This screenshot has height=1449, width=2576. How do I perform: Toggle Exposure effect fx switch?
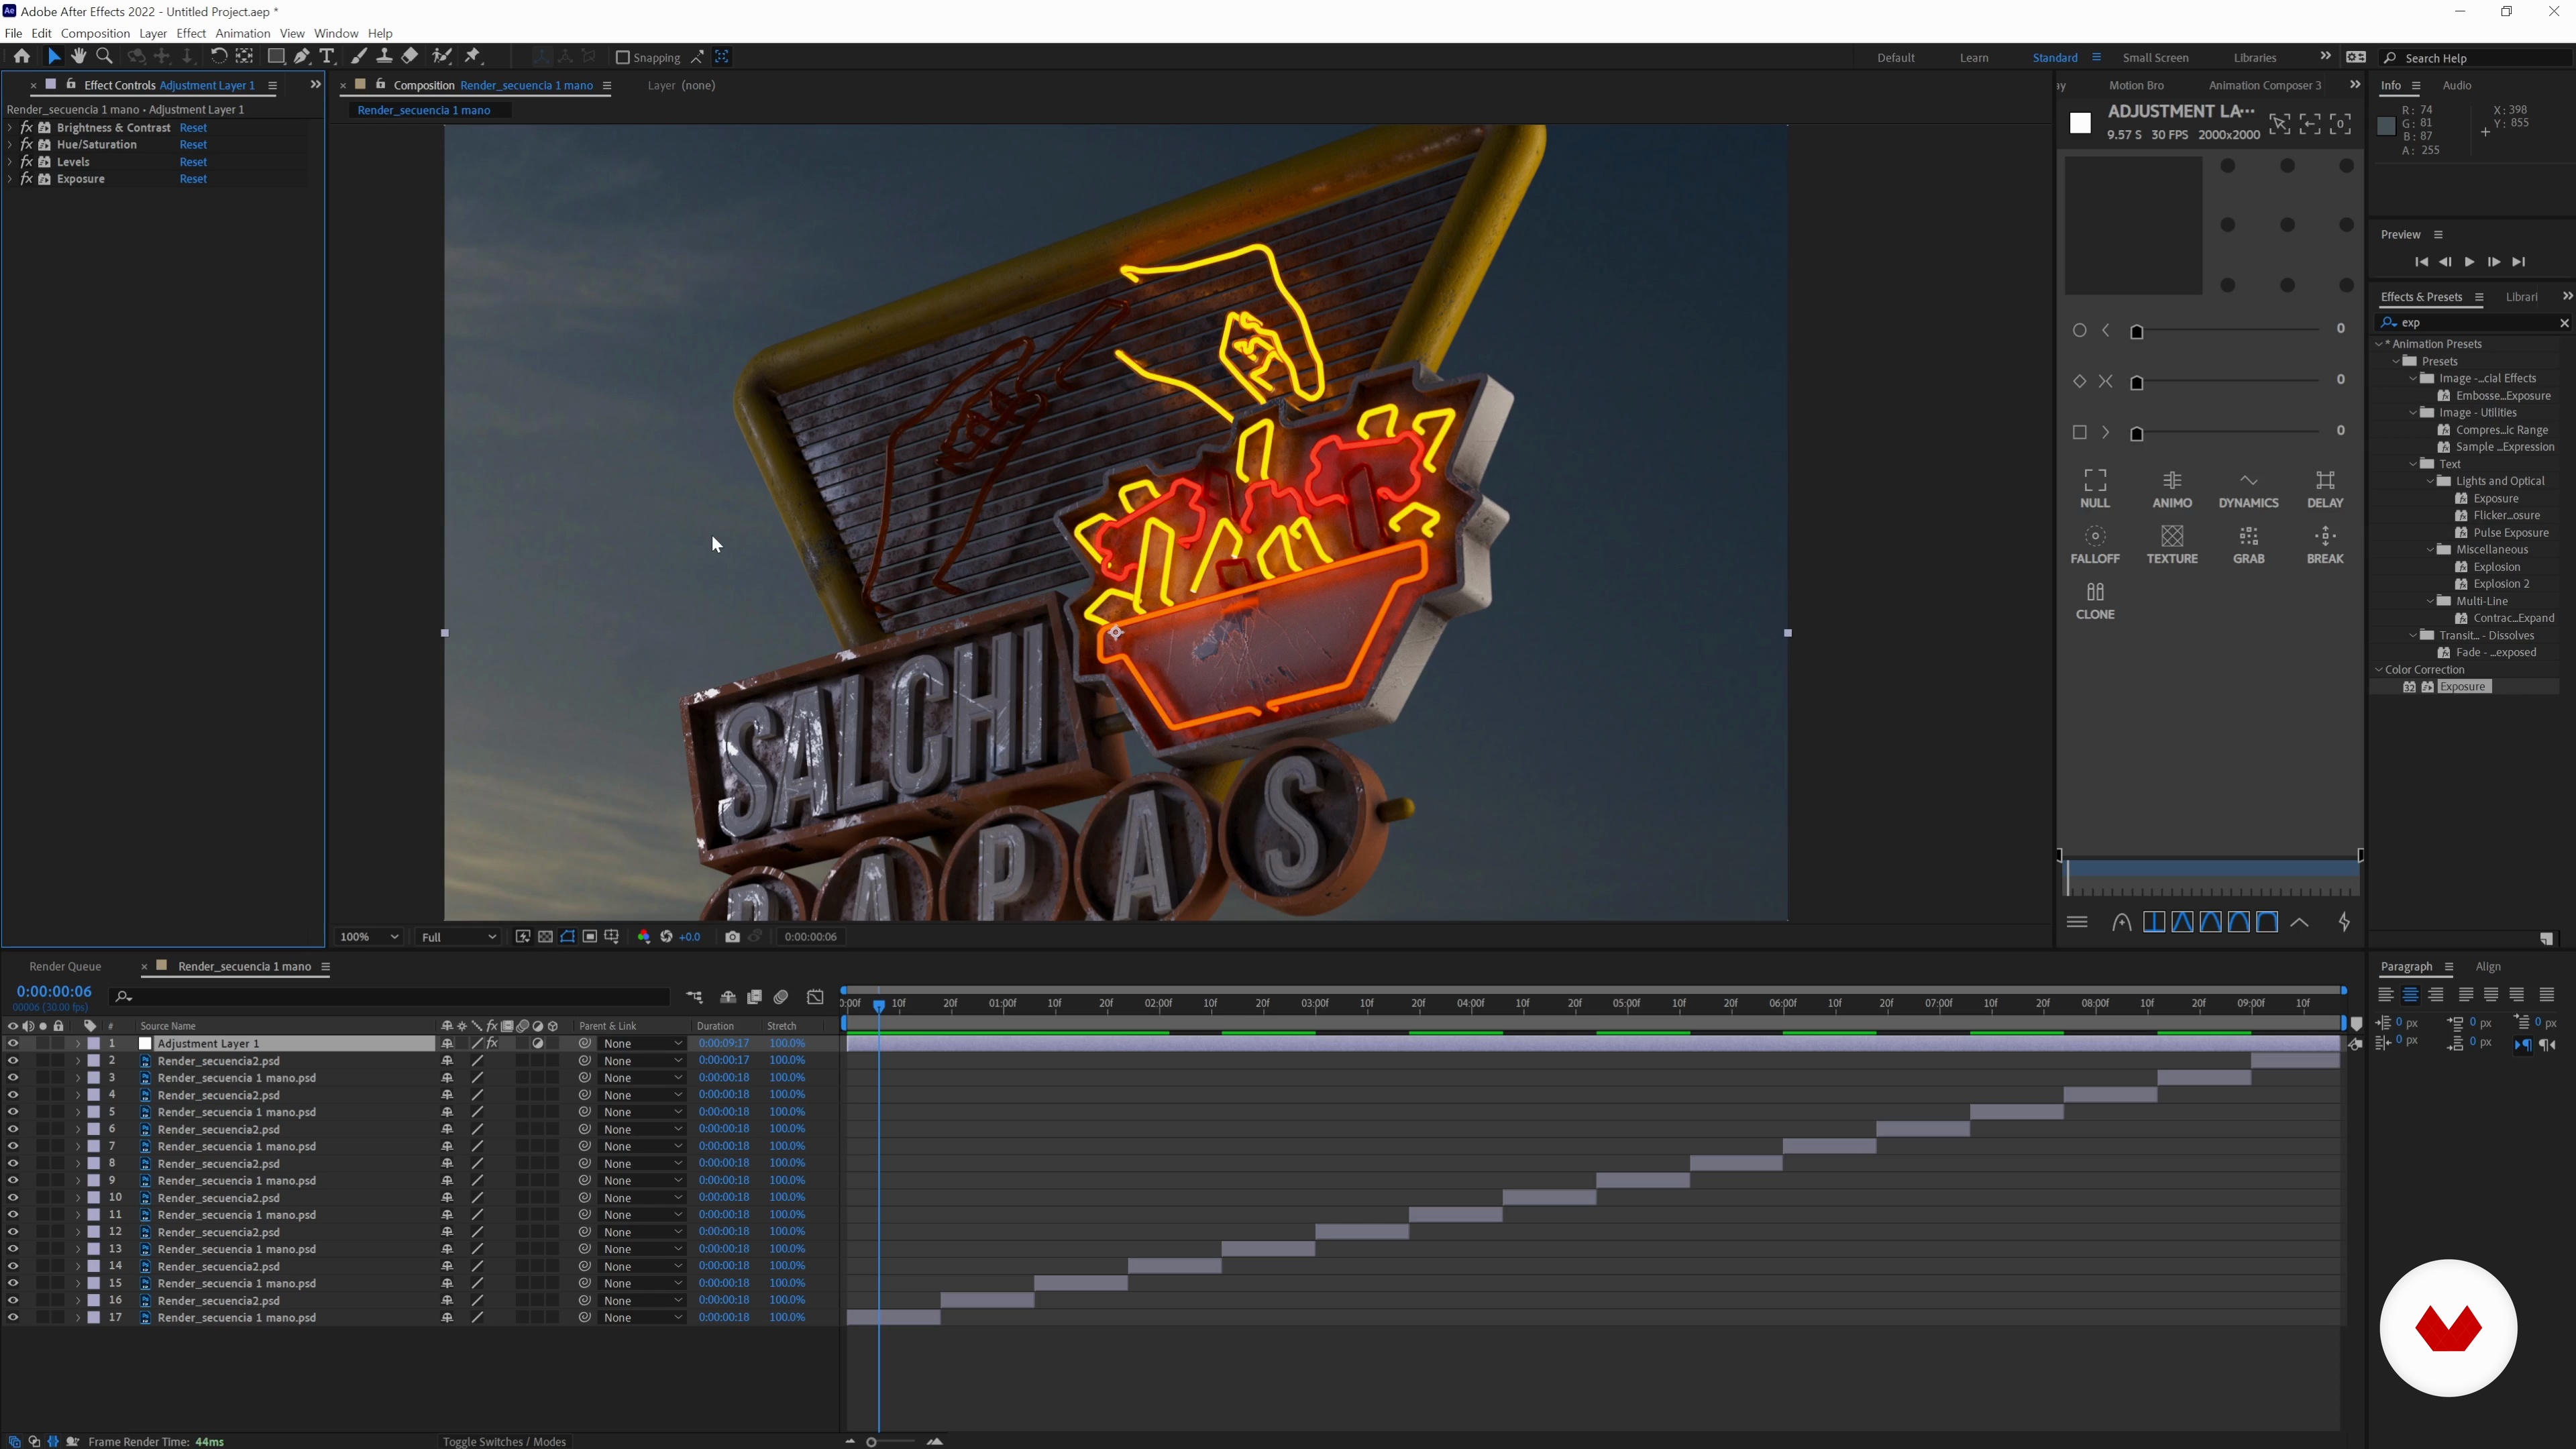pos(27,178)
